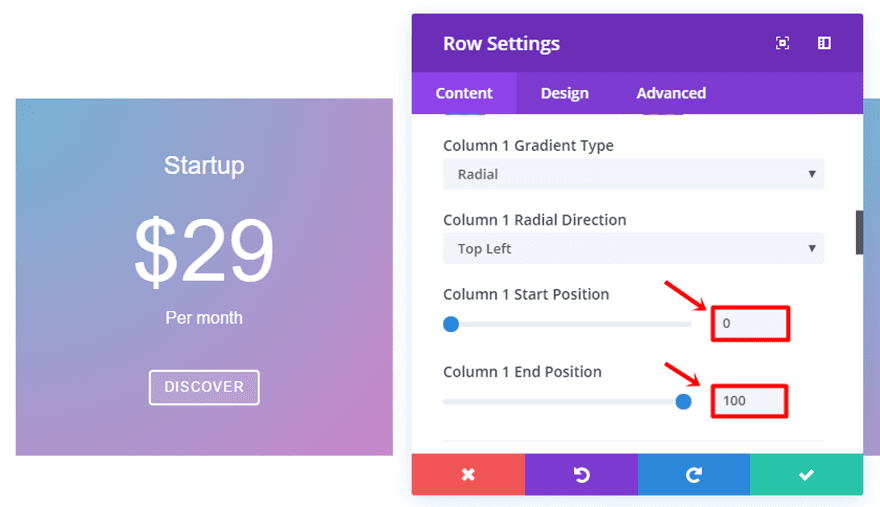Switch to the Content tab
Viewport: 880px width, 507px height.
(x=464, y=93)
